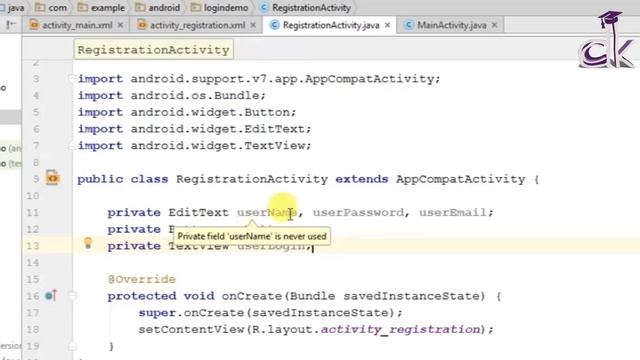Click the java breadcrumb folder
Image resolution: width=640 pixels, height=360 pixels.
click(12, 8)
